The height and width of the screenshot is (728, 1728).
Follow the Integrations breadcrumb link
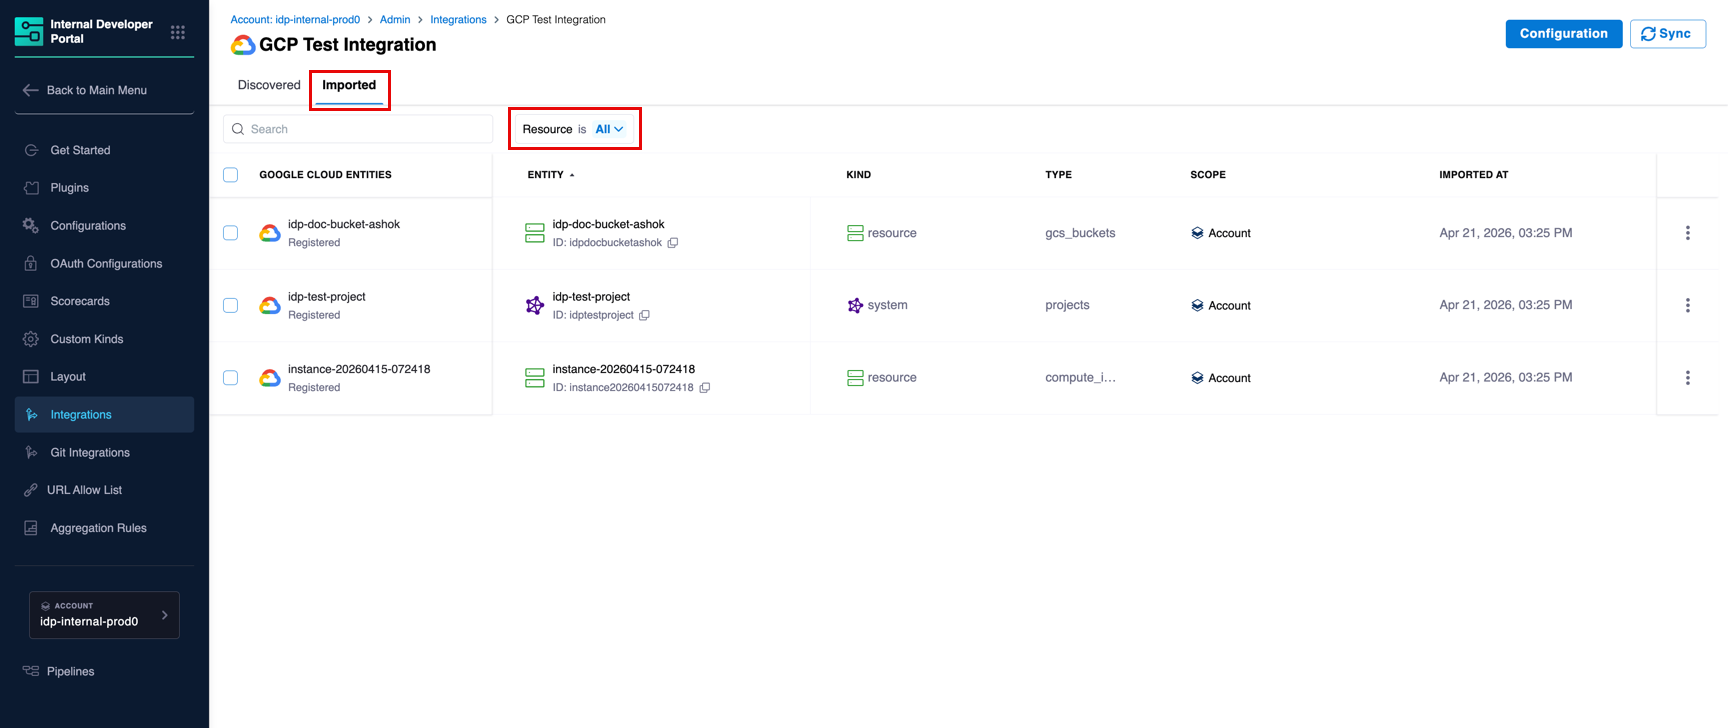[458, 20]
